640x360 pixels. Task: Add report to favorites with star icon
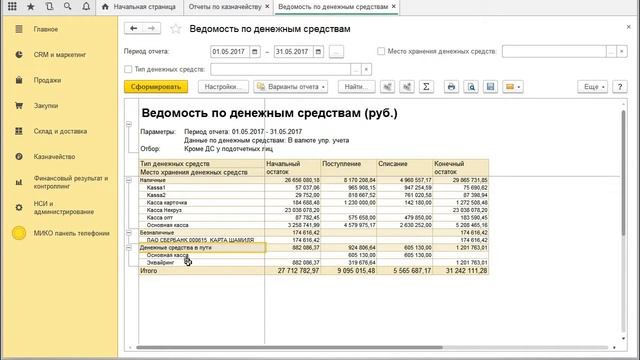click(x=176, y=29)
